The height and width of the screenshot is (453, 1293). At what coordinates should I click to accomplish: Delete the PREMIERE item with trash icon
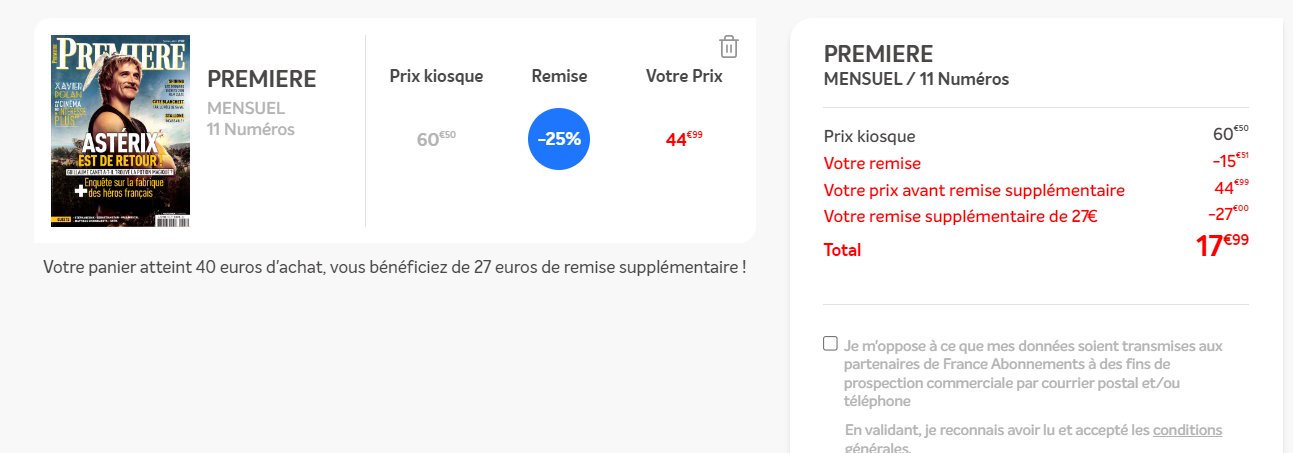pos(729,47)
